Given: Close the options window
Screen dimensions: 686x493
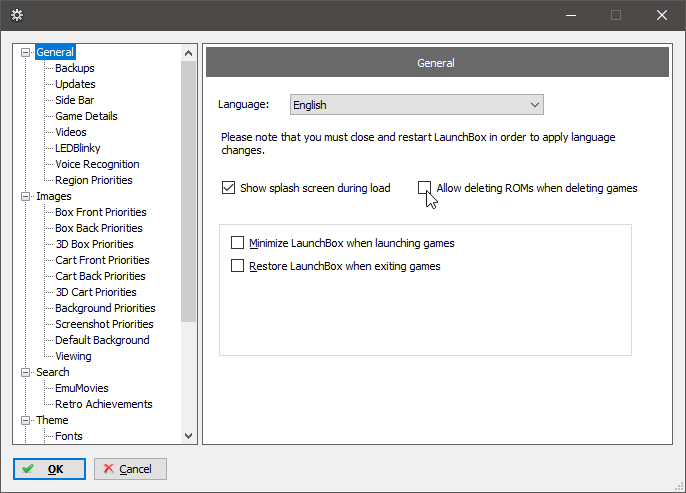Looking at the screenshot, I should coord(662,15).
